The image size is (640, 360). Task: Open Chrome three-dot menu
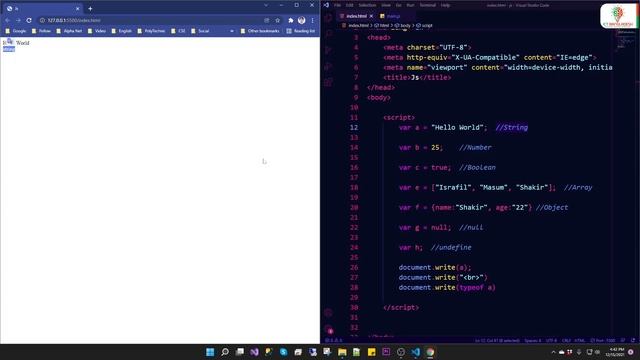pyautogui.click(x=312, y=20)
